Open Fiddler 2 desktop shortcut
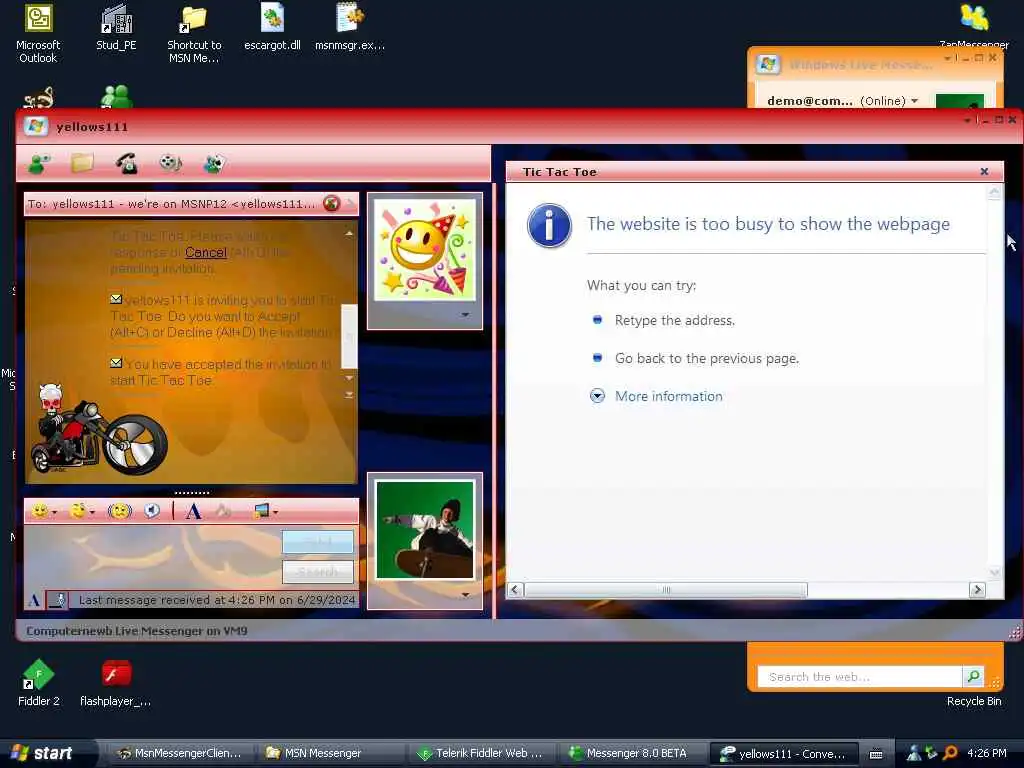This screenshot has width=1024, height=768. pyautogui.click(x=39, y=682)
